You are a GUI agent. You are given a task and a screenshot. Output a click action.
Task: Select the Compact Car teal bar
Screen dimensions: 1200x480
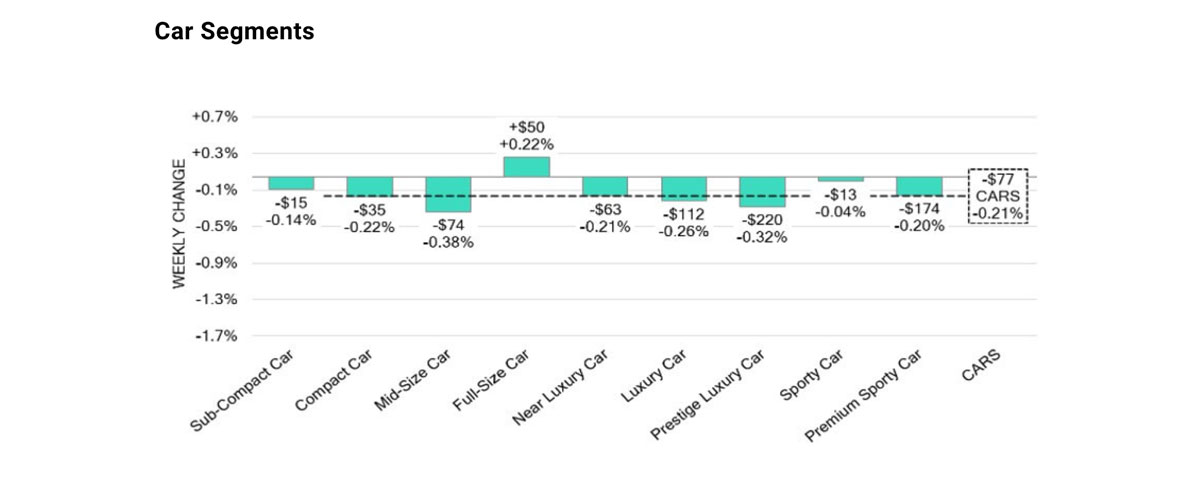coord(369,186)
